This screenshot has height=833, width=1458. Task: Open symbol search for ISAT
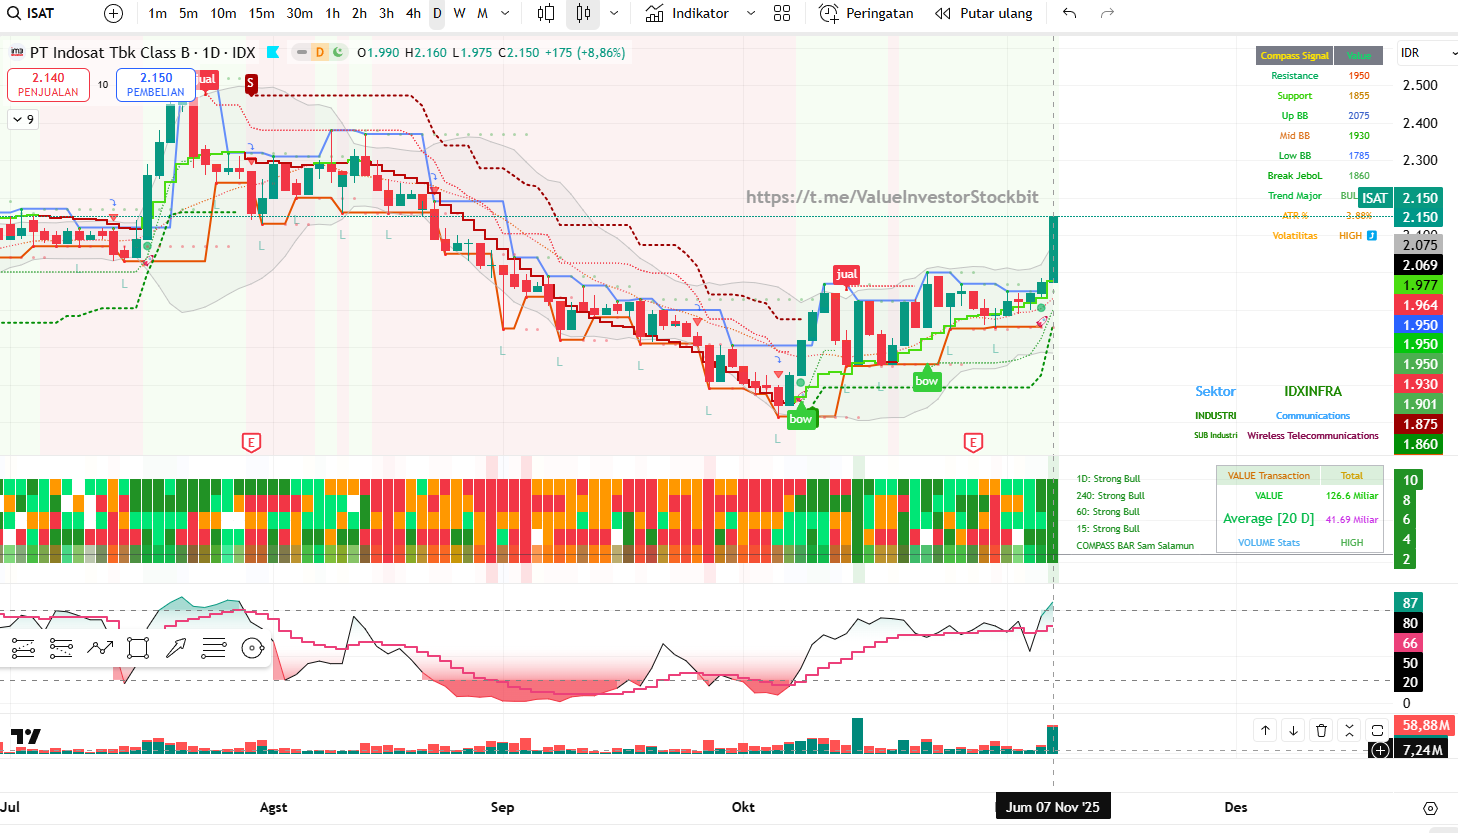coord(32,13)
